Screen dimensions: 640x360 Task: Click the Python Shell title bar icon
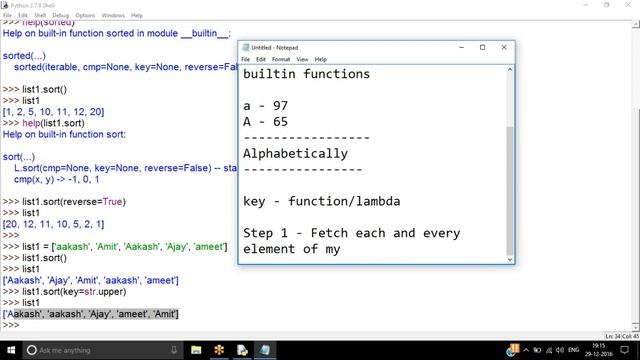point(4,5)
